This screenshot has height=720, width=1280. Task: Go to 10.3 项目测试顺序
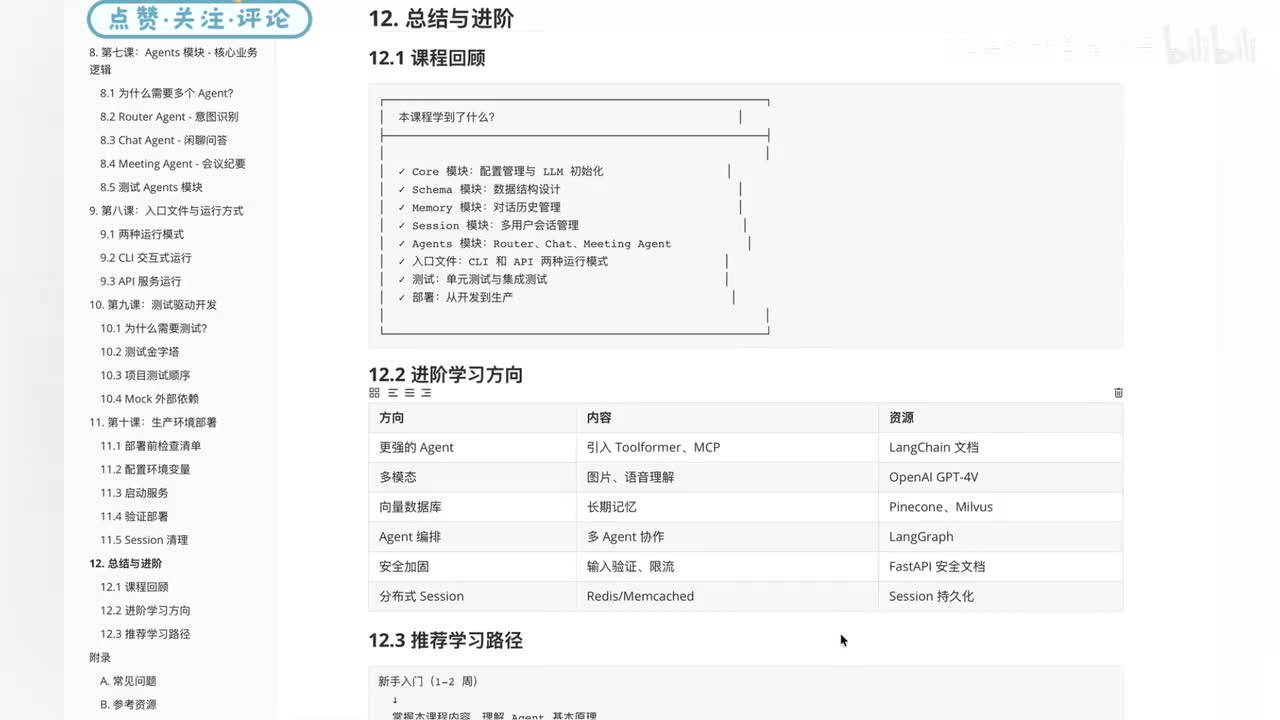[145, 375]
